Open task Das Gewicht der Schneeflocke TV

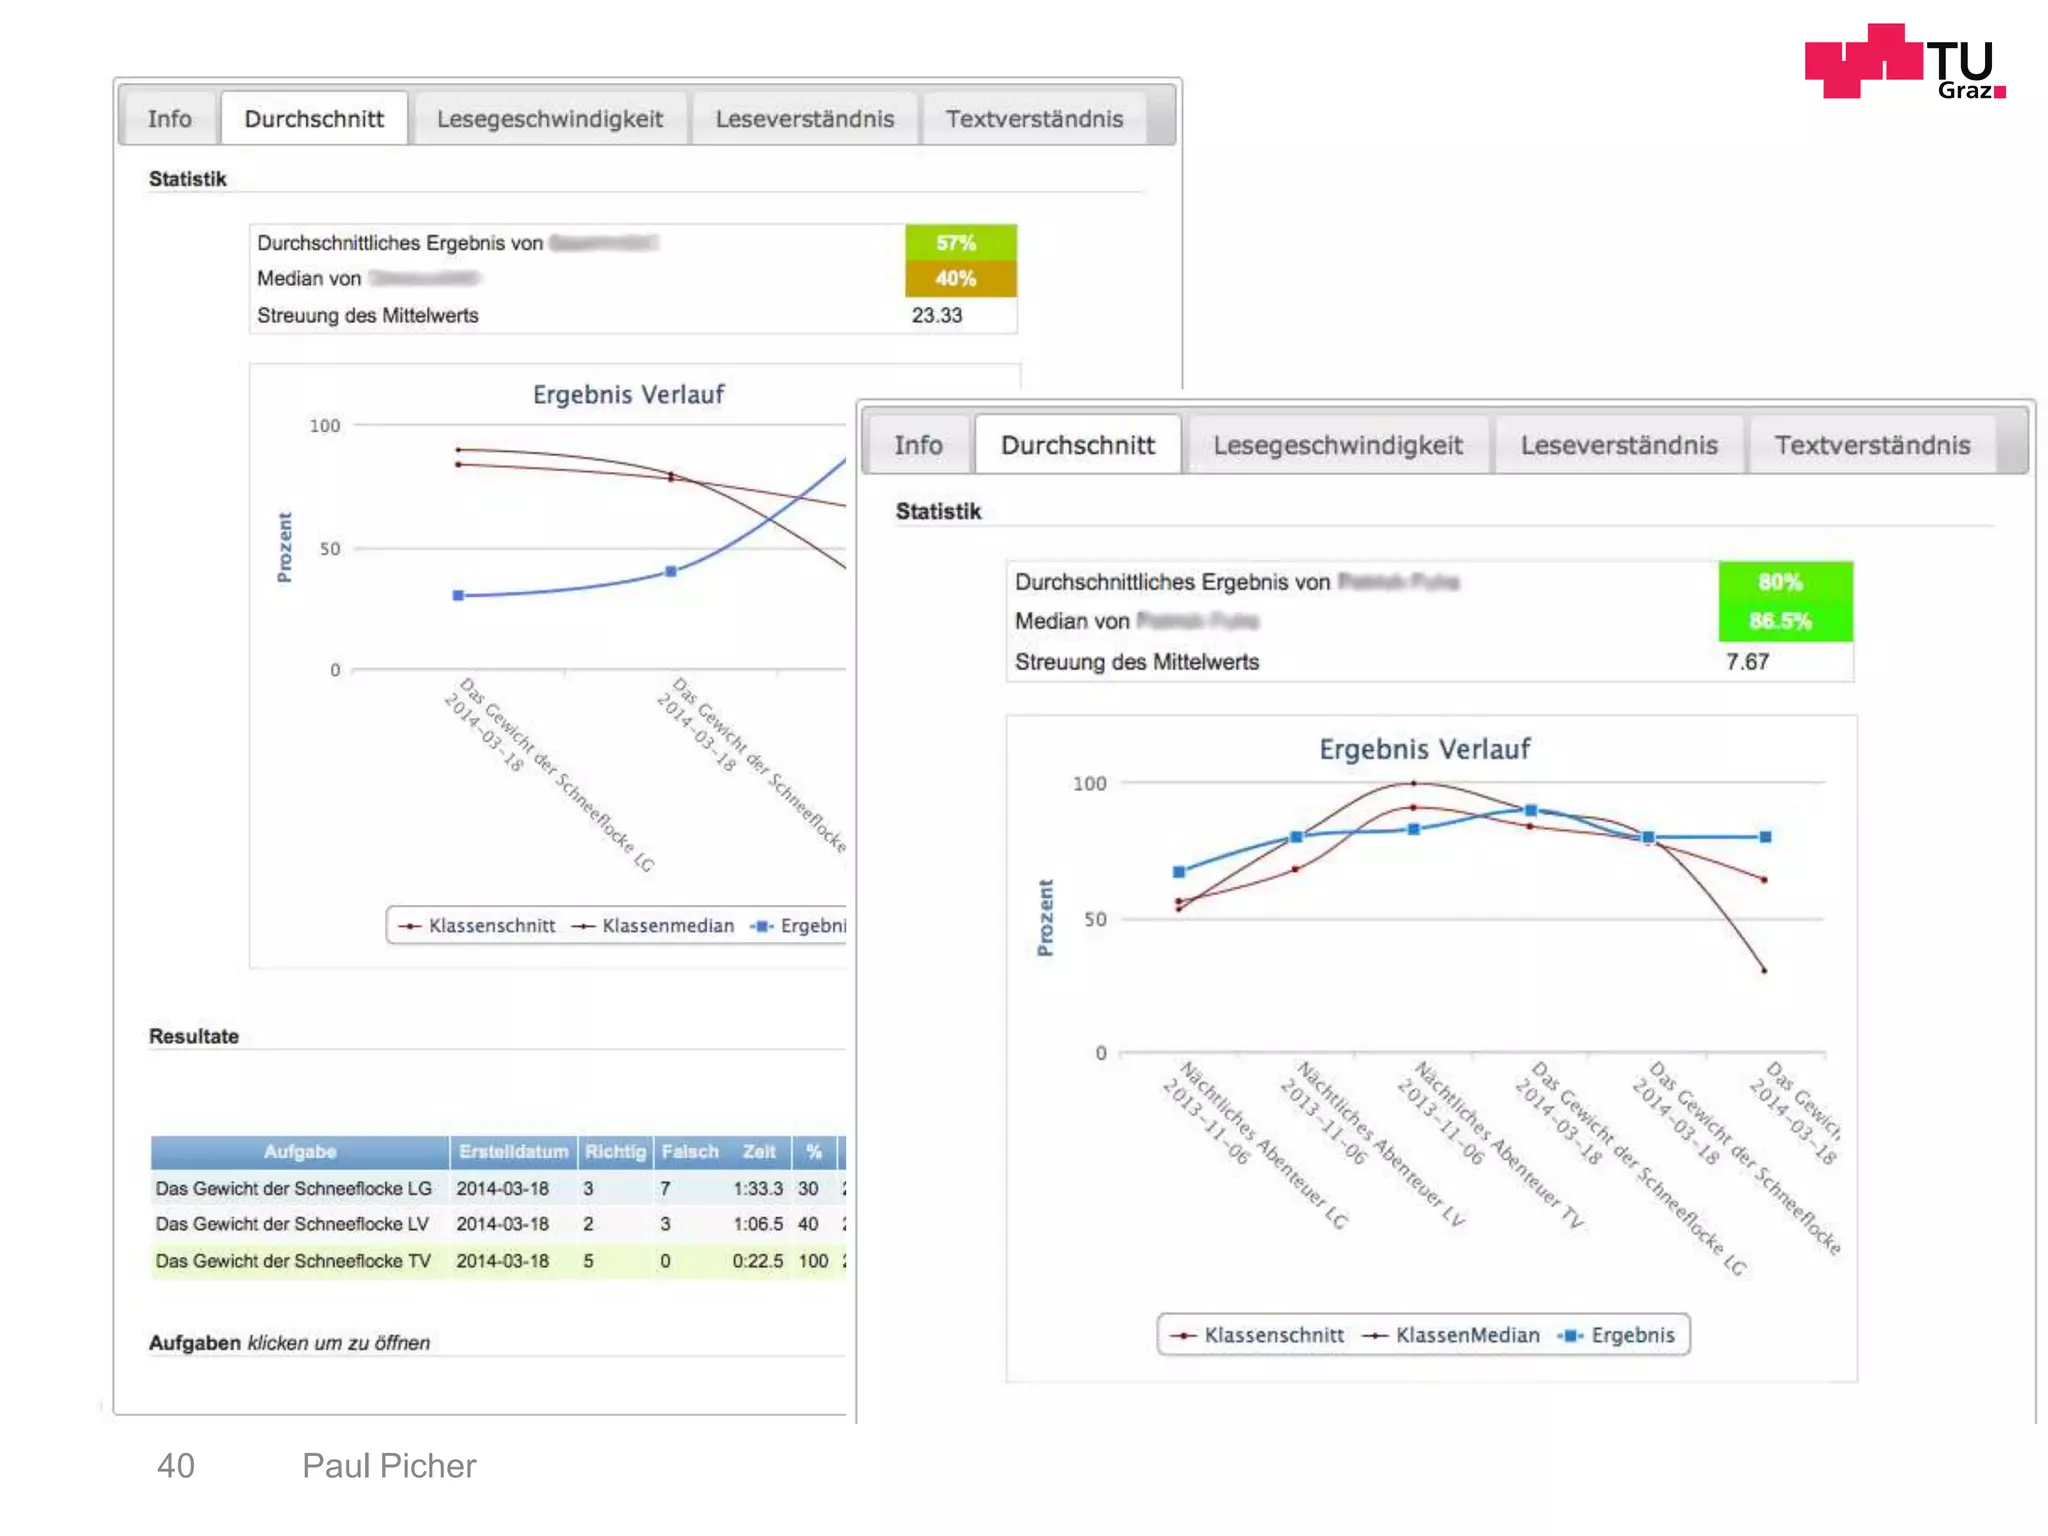(x=293, y=1261)
